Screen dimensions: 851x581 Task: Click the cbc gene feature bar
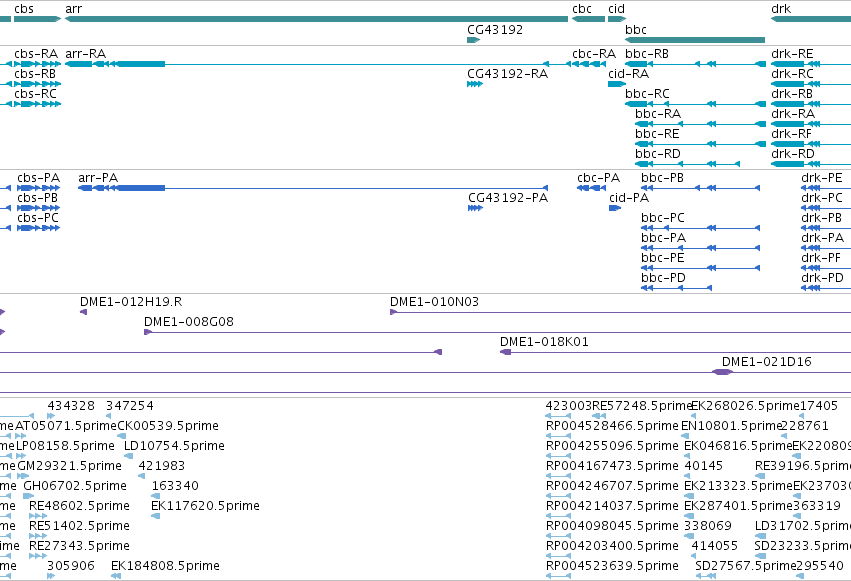click(588, 19)
